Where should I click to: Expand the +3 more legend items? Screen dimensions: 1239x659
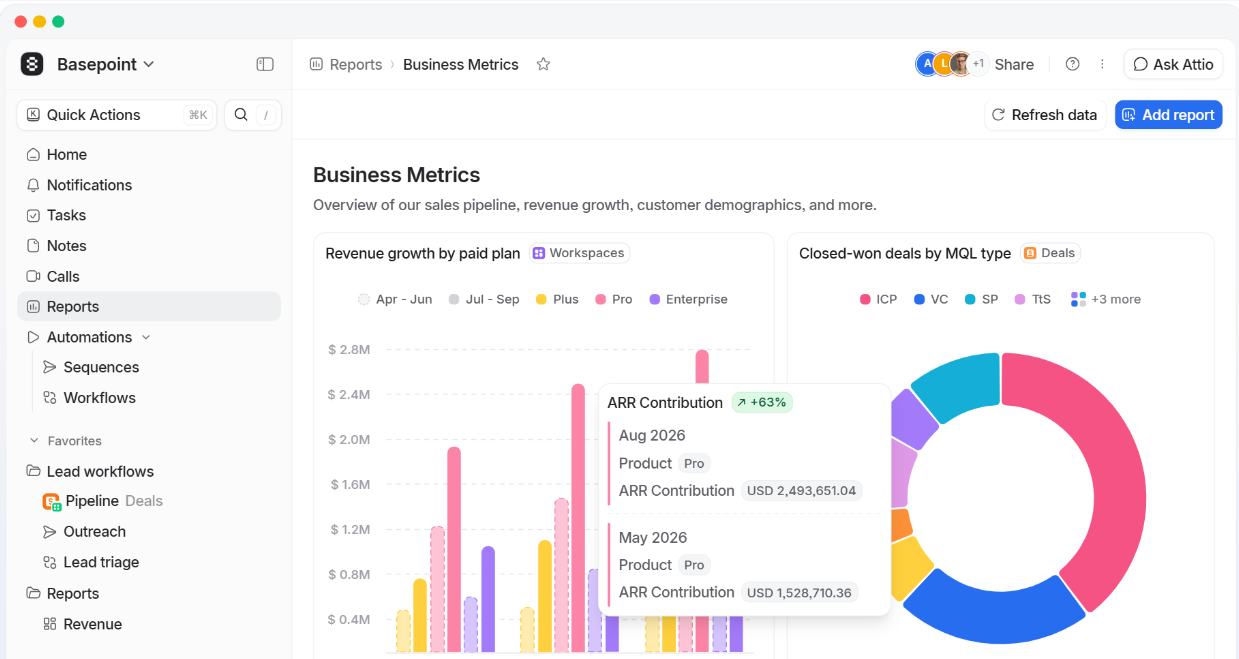[1105, 299]
